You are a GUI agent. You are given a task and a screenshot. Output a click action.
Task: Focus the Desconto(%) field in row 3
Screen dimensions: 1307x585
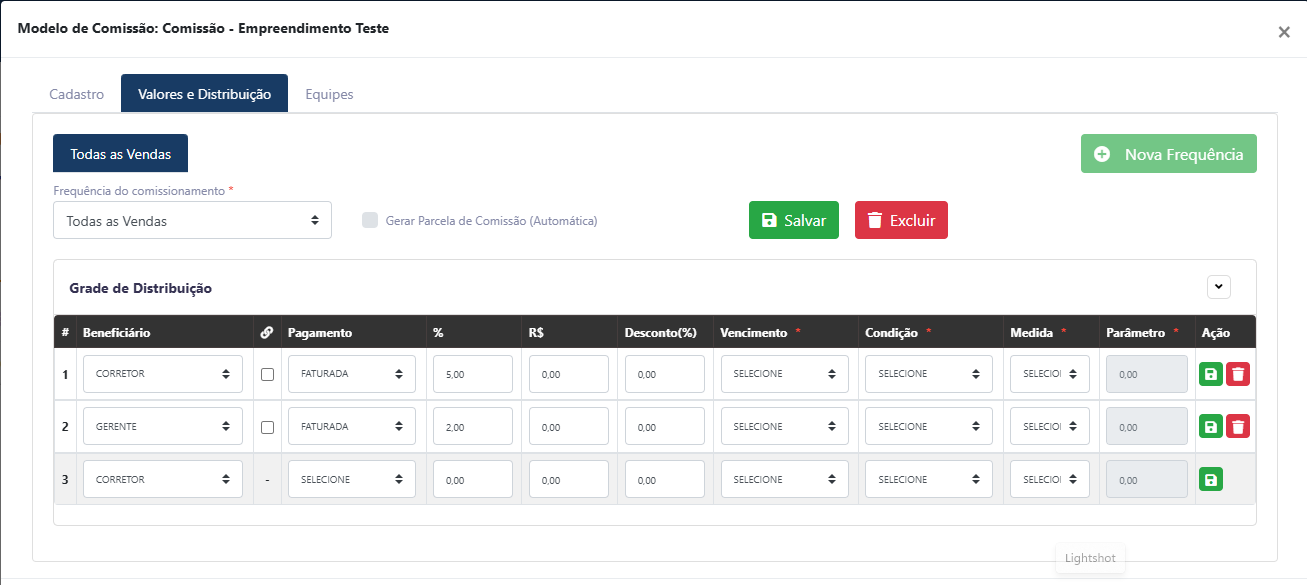tap(665, 479)
